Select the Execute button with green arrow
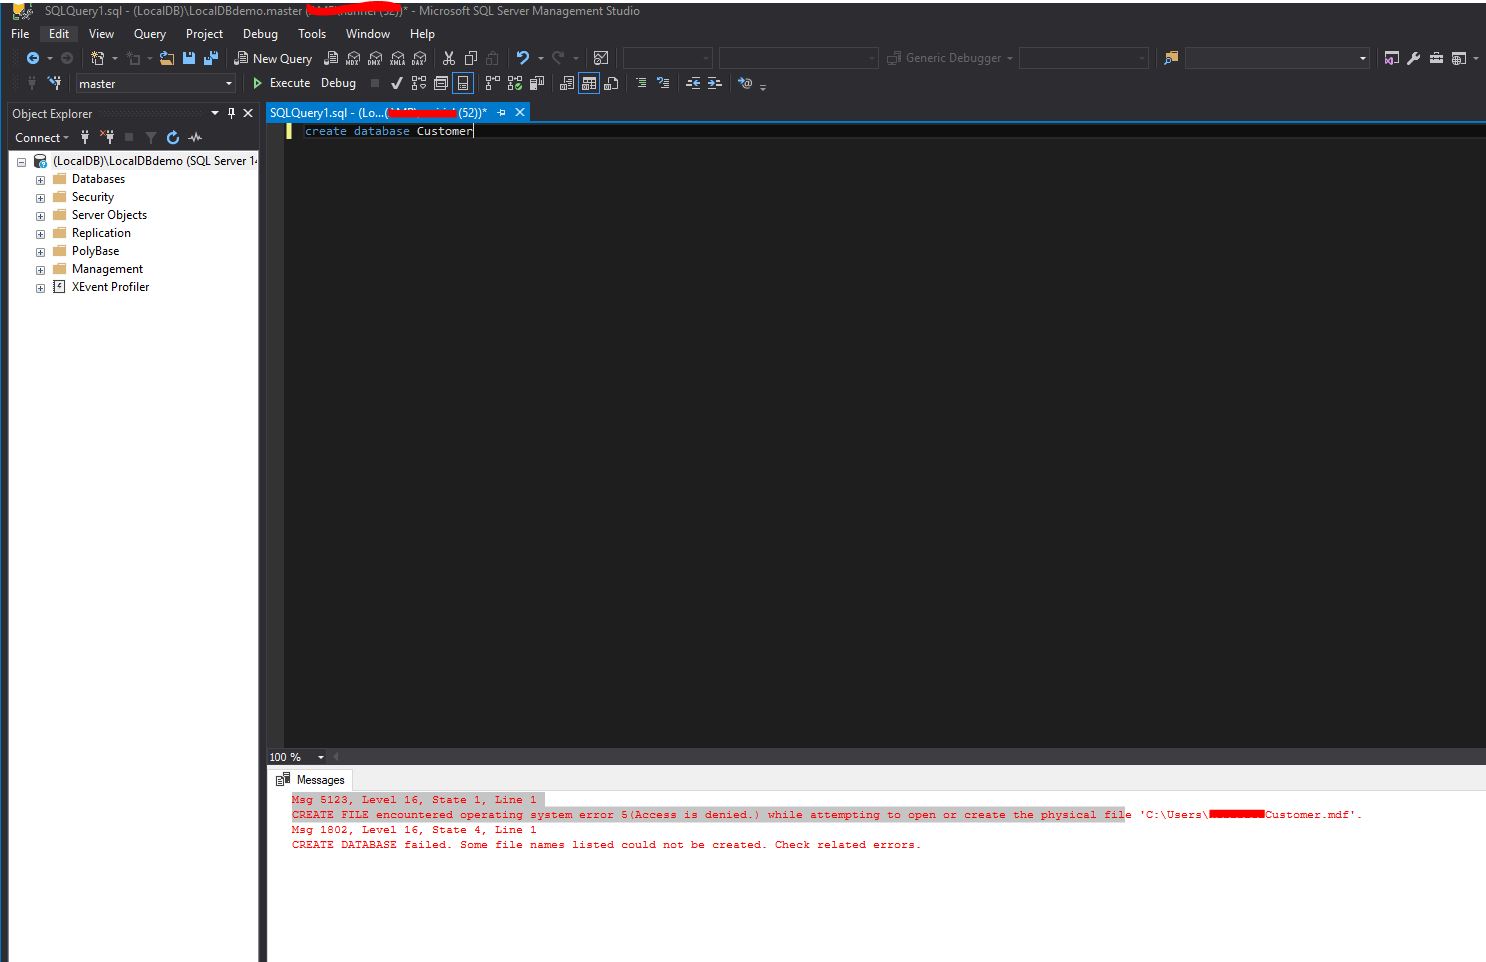 coord(283,83)
